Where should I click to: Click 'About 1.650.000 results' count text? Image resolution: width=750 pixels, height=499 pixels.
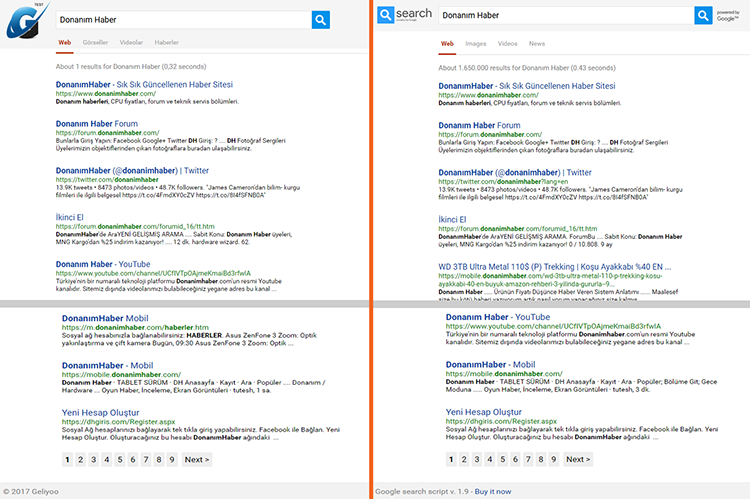527,68
